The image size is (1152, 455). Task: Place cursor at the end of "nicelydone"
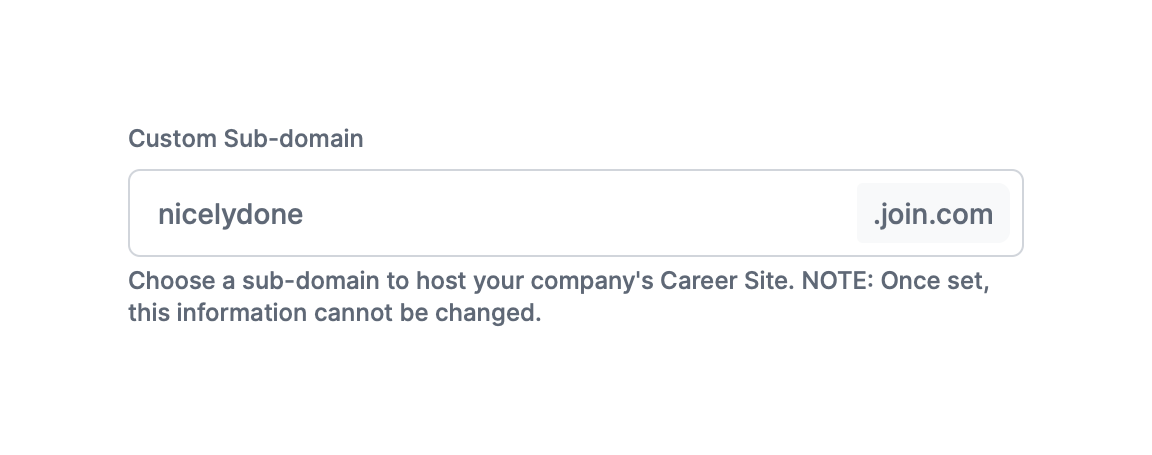tap(304, 214)
